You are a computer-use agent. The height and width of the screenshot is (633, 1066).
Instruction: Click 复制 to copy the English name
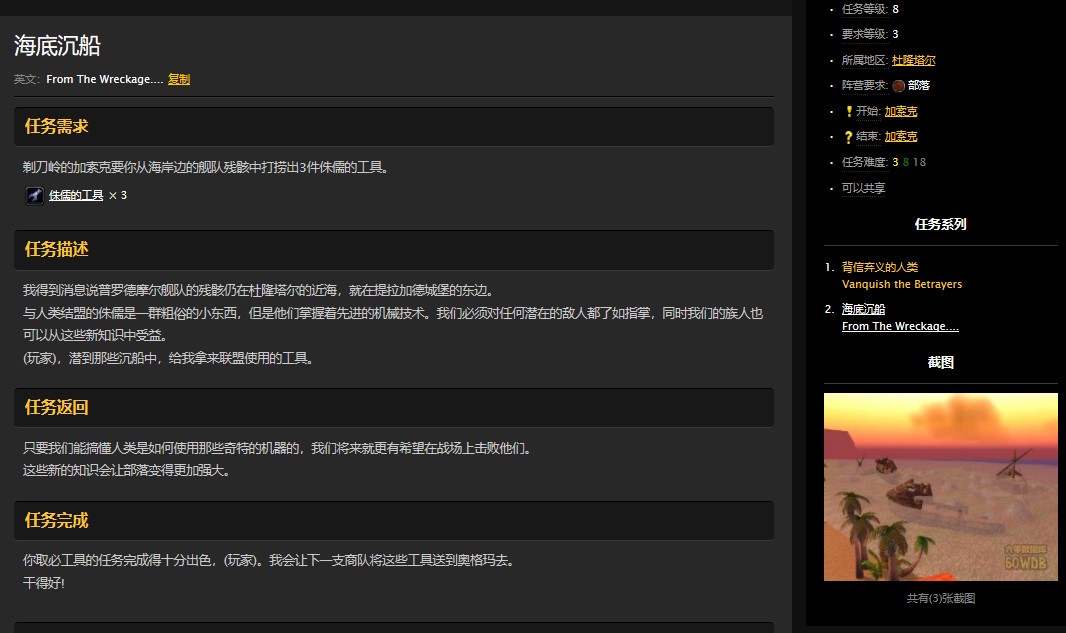178,79
